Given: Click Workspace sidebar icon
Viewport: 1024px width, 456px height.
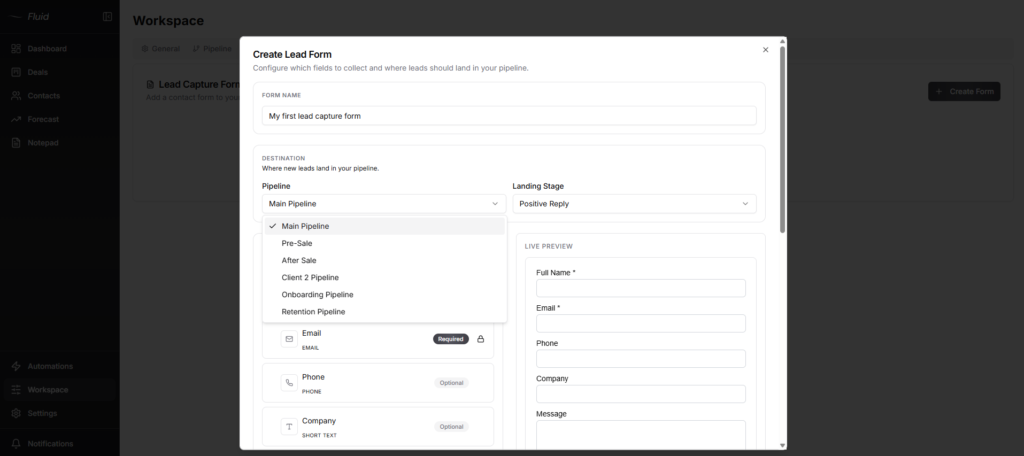Looking at the screenshot, I should coord(16,390).
